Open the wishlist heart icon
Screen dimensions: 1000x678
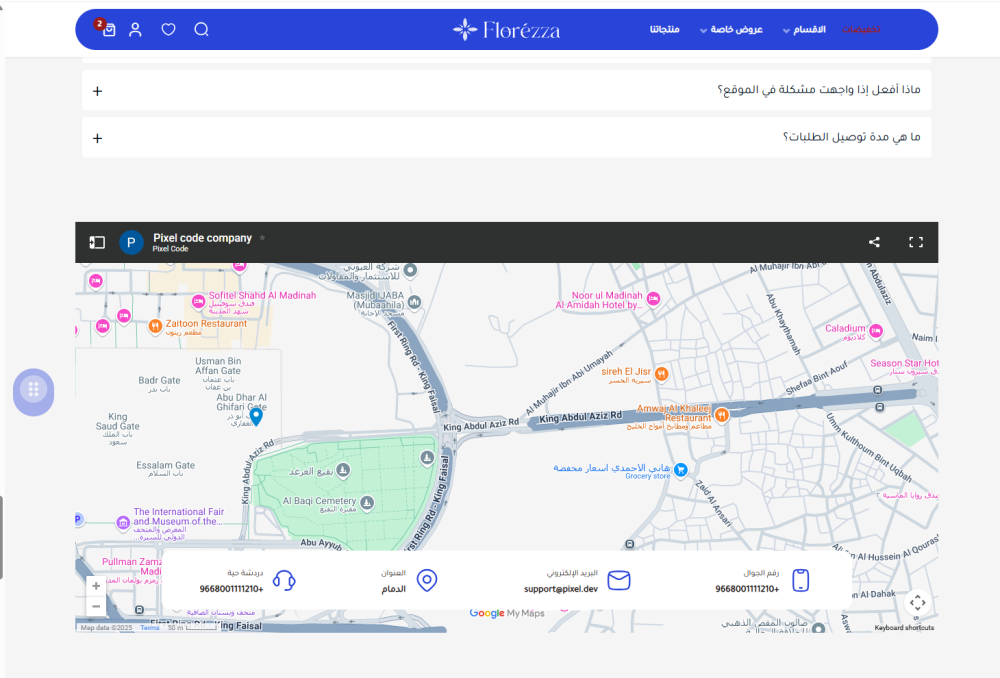tap(168, 30)
